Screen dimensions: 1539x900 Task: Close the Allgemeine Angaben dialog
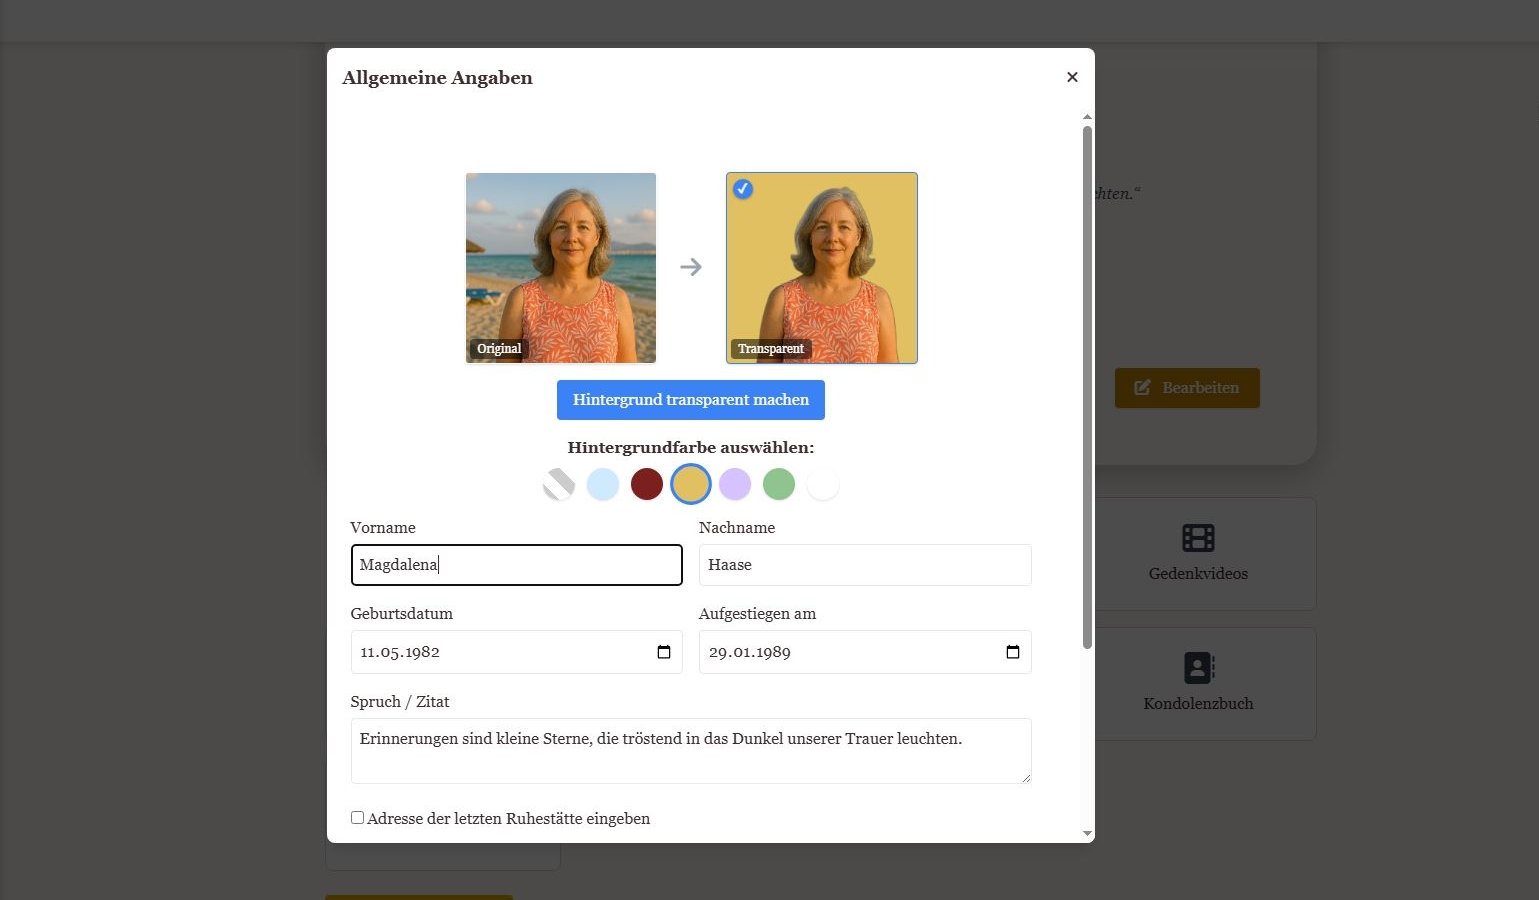pyautogui.click(x=1072, y=77)
